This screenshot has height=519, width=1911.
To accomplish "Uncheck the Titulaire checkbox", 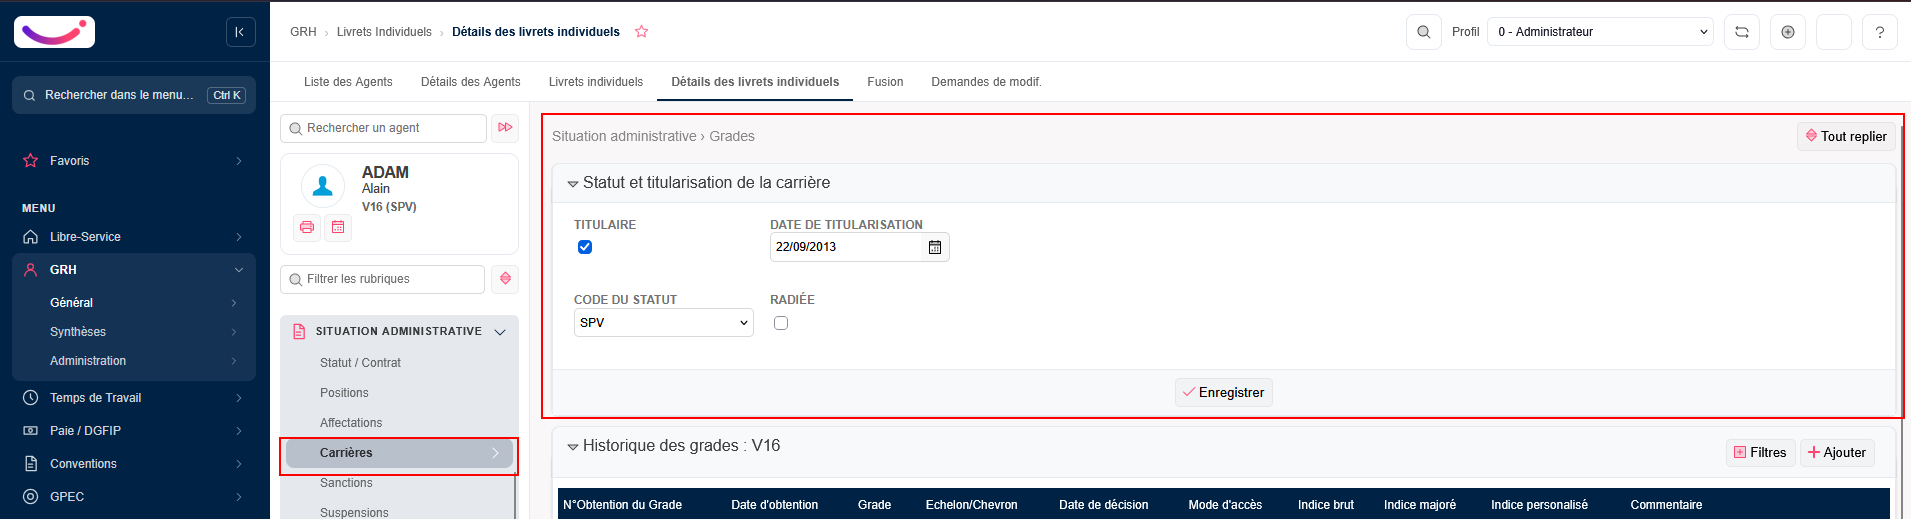I will tap(585, 247).
